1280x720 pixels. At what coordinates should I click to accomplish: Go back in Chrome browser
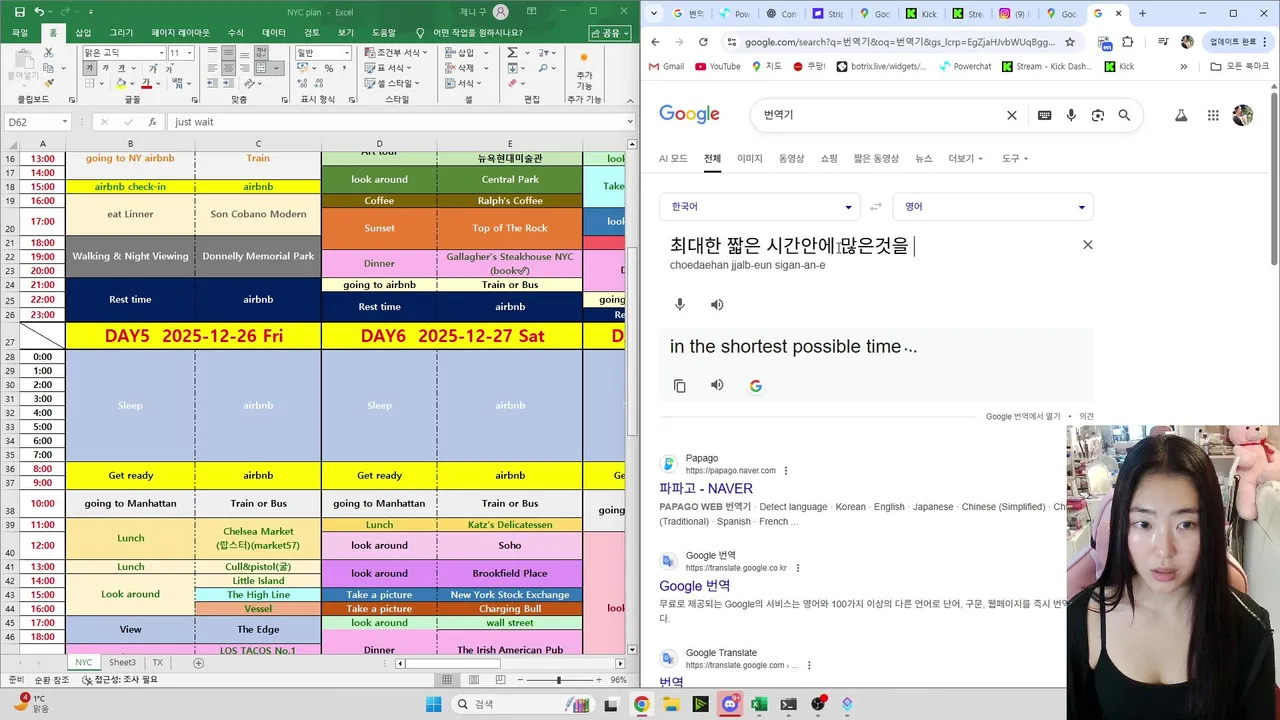[655, 42]
